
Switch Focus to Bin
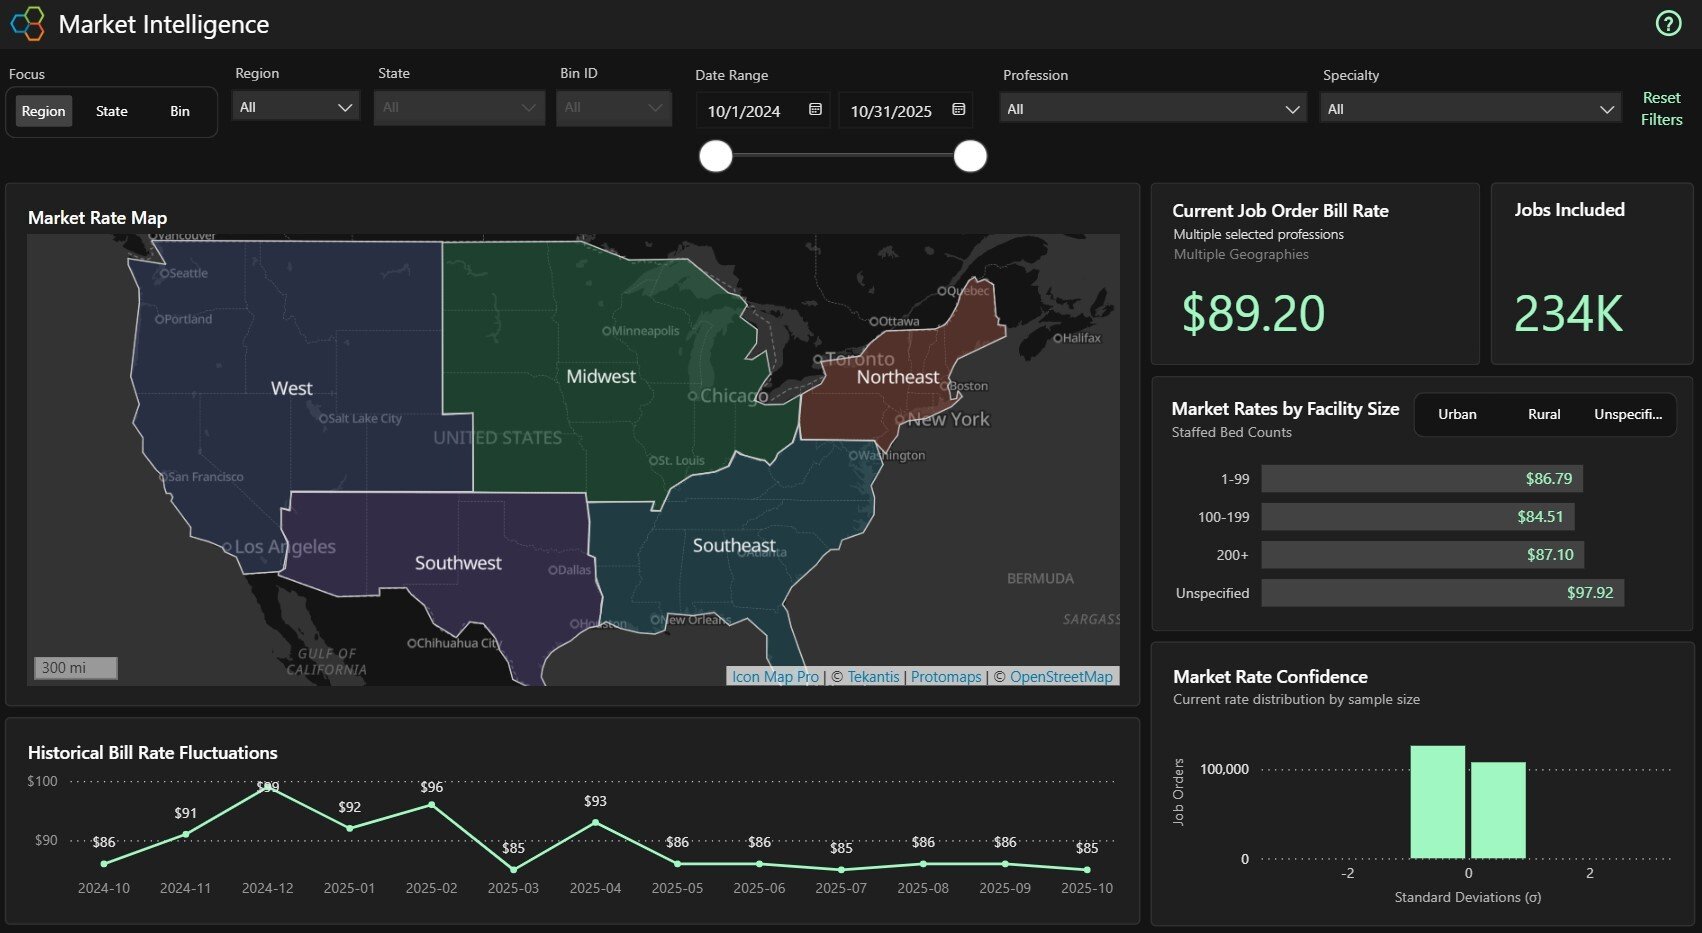click(180, 111)
